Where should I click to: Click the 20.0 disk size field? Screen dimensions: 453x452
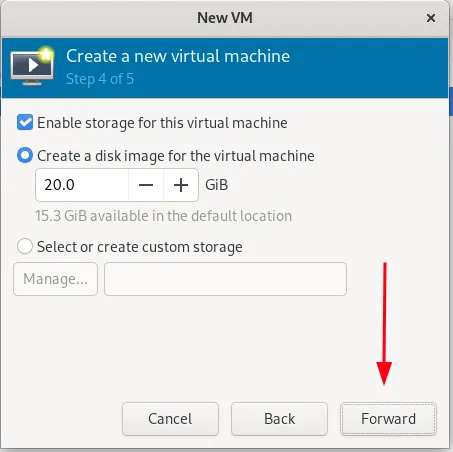point(82,185)
